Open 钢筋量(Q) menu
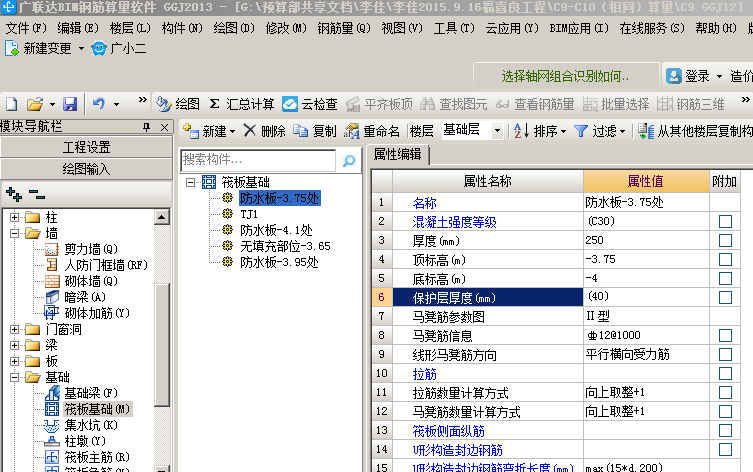 pyautogui.click(x=344, y=28)
